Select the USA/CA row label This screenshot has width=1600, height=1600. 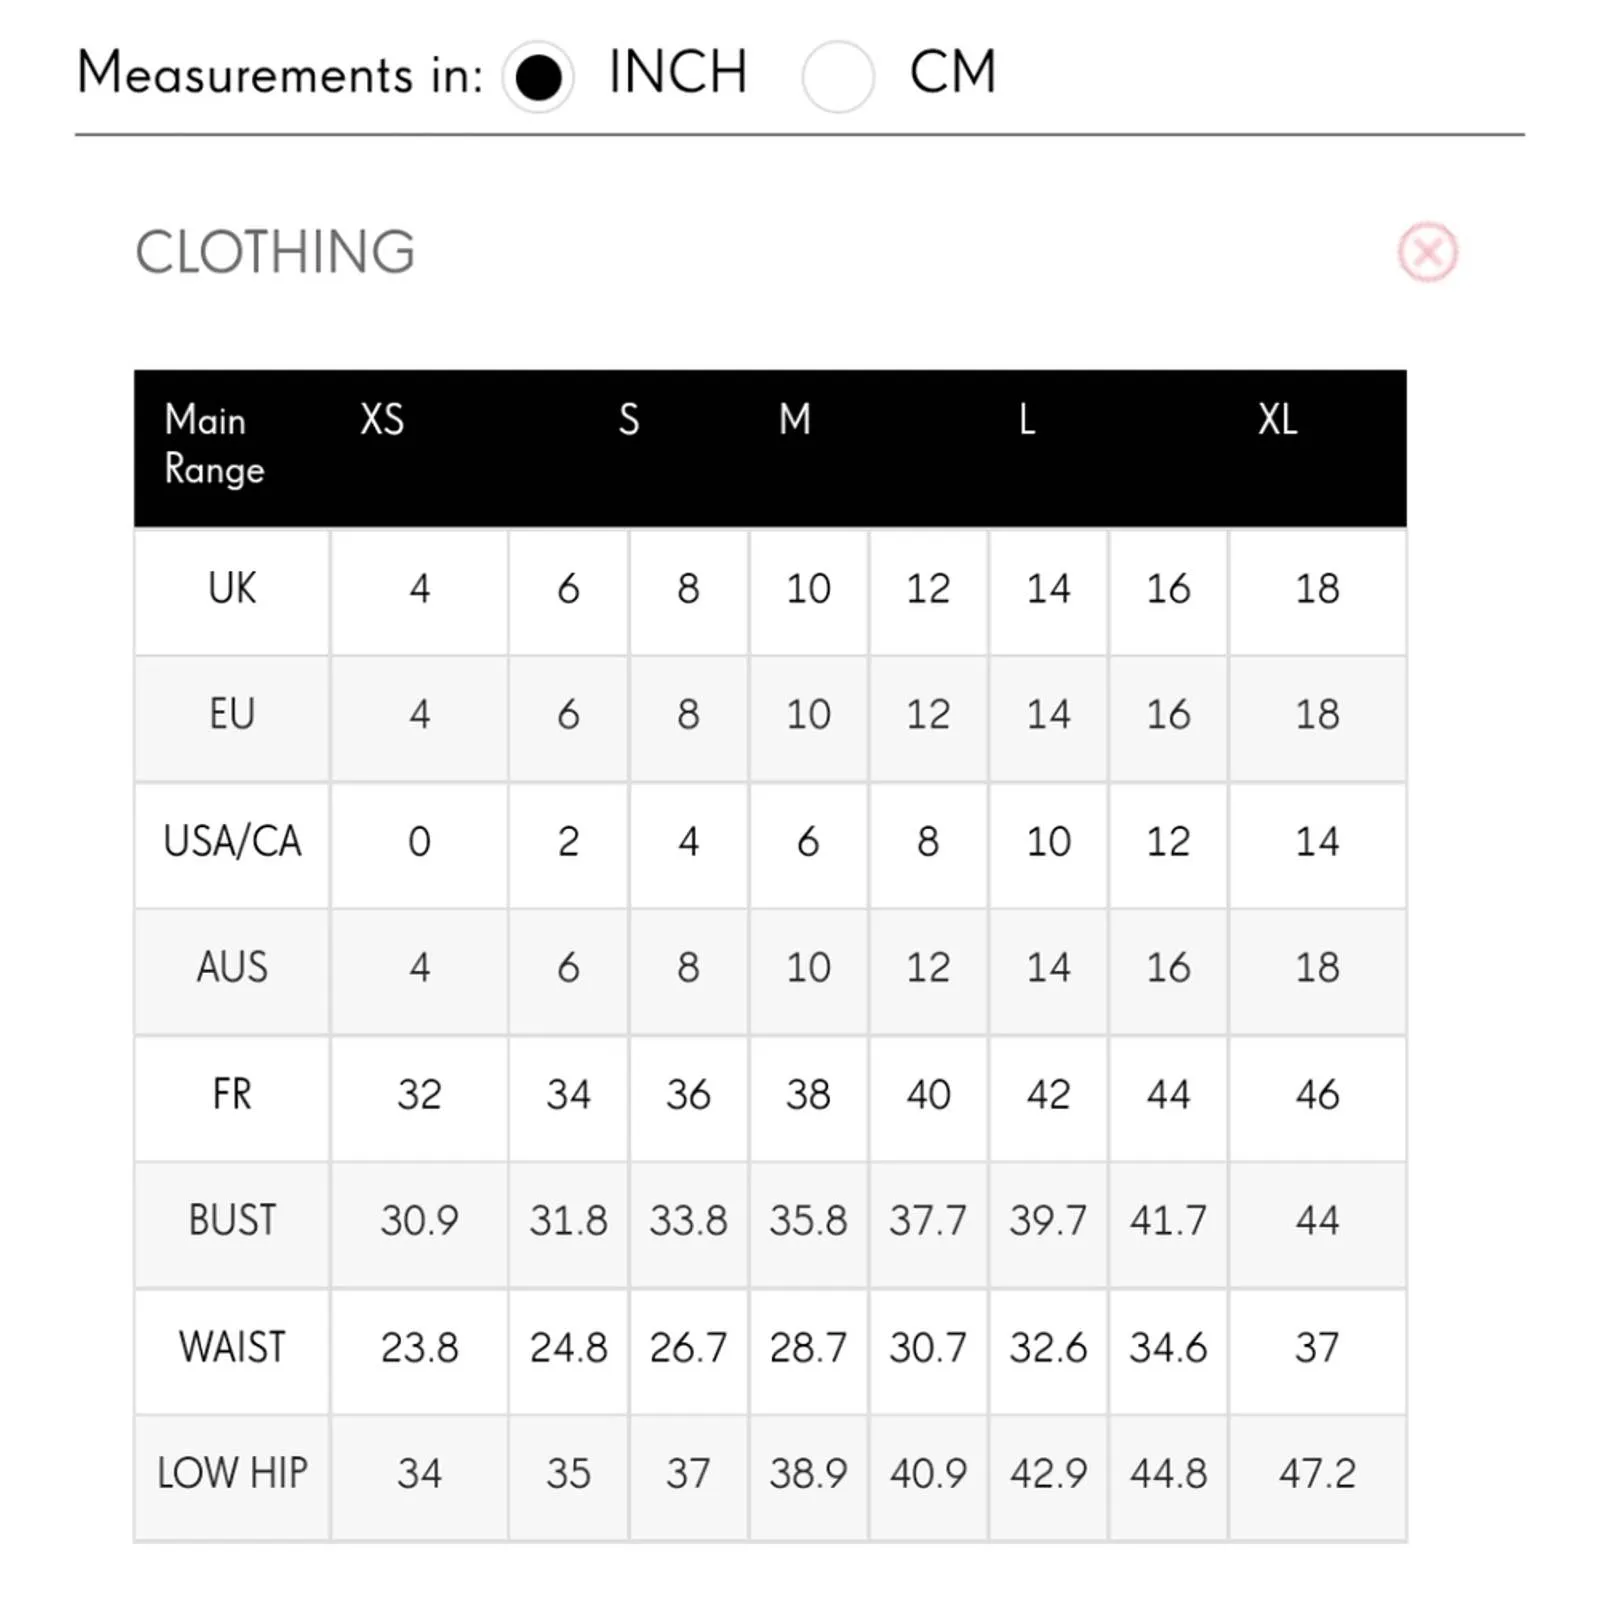click(x=232, y=842)
